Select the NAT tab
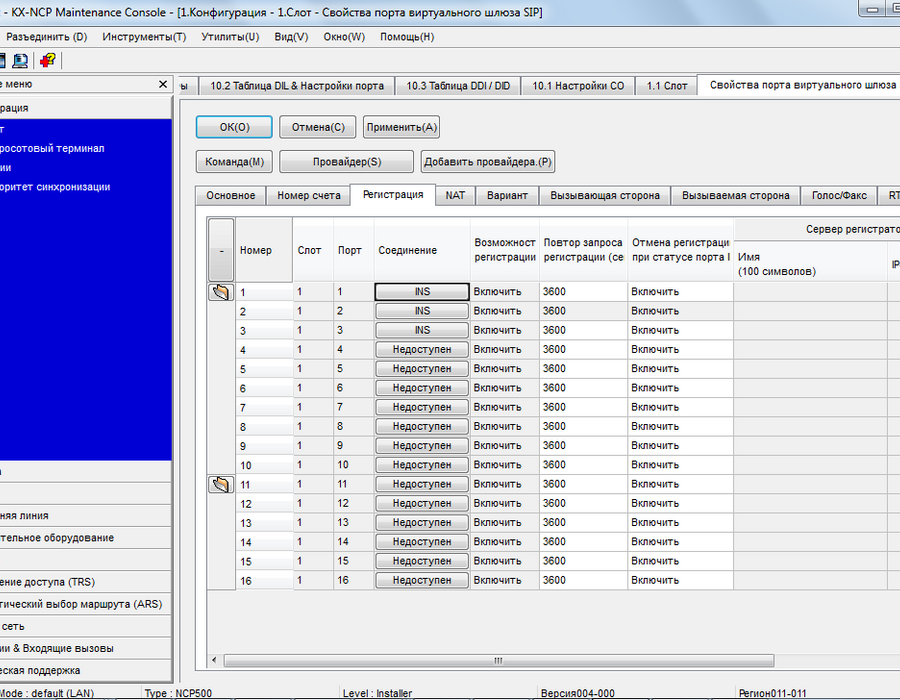This screenshot has height=700, width=900. pyautogui.click(x=455, y=196)
